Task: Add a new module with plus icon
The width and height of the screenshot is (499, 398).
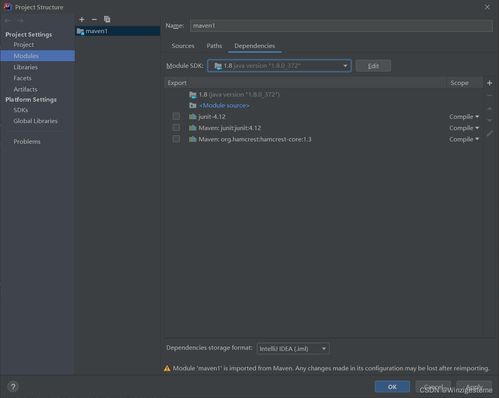Action: [x=82, y=20]
